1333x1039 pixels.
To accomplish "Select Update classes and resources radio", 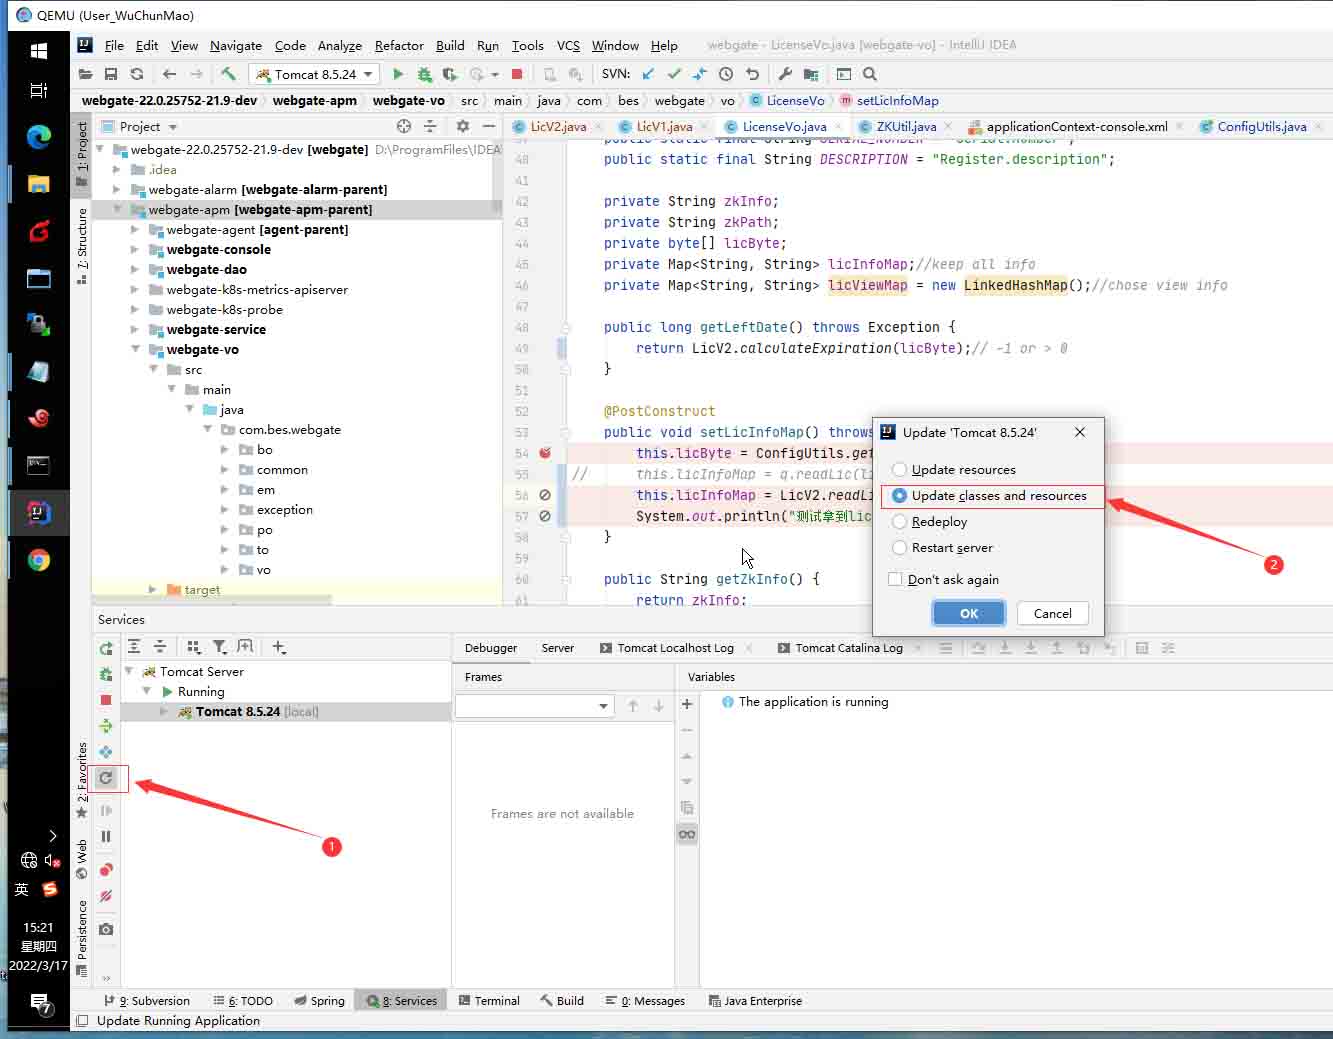I will (899, 496).
